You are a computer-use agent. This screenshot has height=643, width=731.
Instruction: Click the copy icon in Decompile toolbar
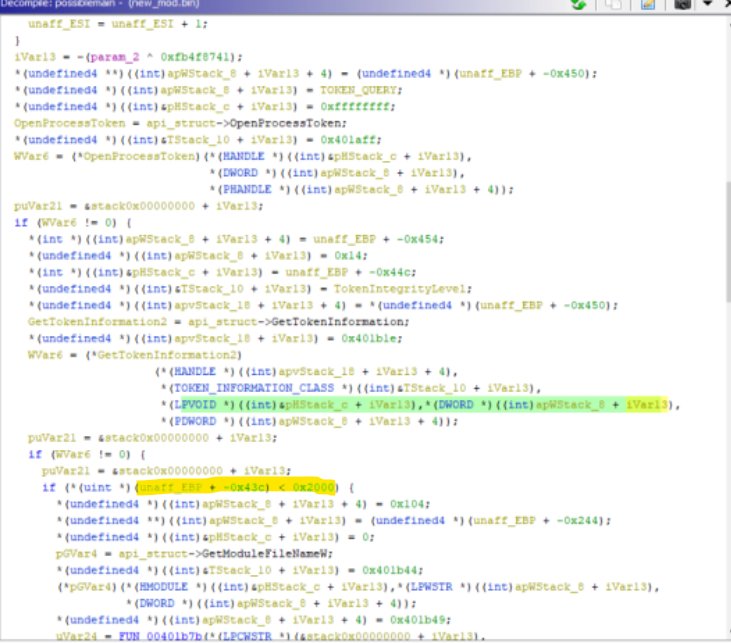tap(614, 4)
